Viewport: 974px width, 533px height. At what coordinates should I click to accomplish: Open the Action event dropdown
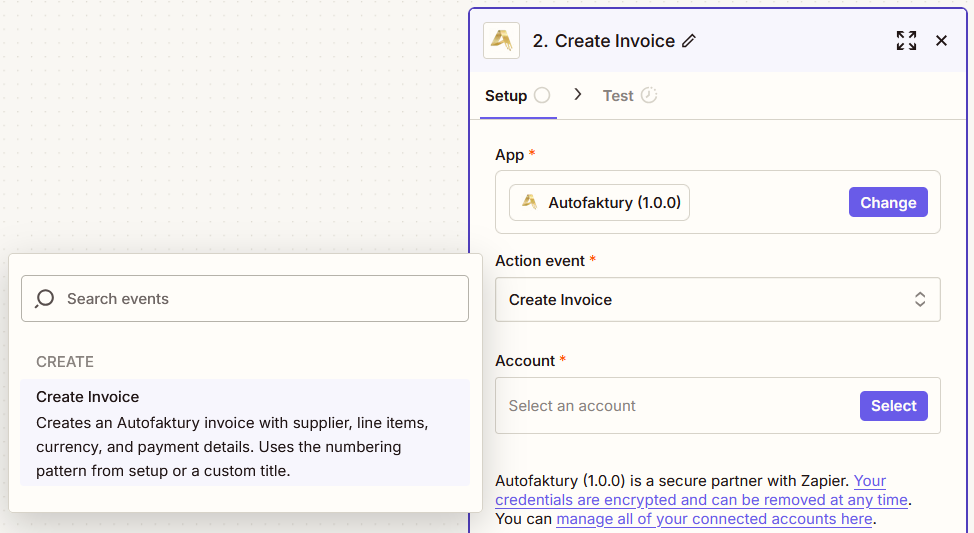point(717,299)
